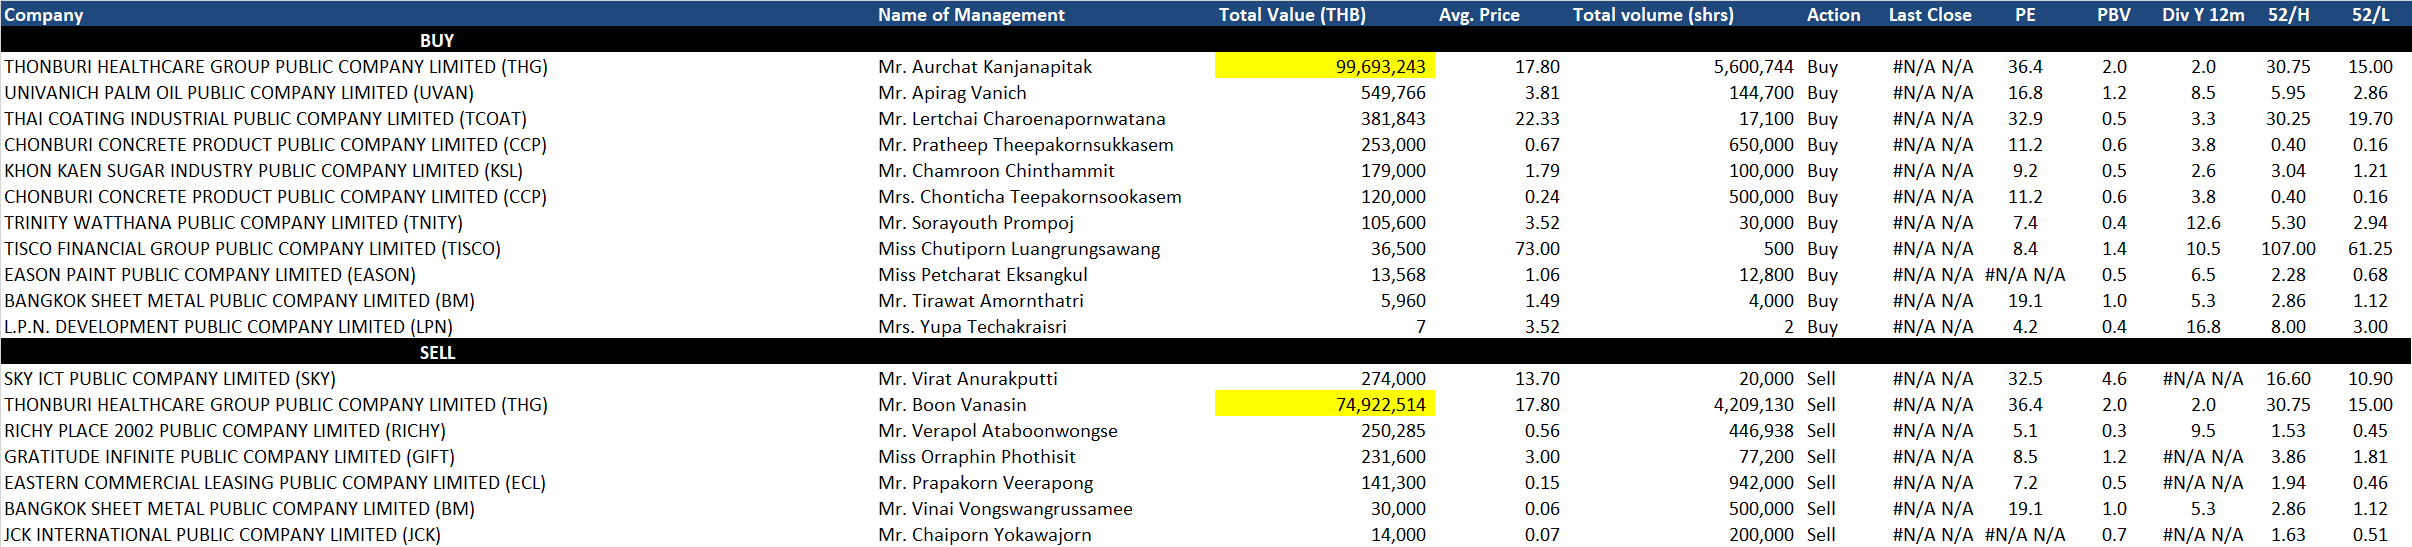Click EASTERN COMMERCIAL LEASING (ECL) cell

pyautogui.click(x=275, y=483)
